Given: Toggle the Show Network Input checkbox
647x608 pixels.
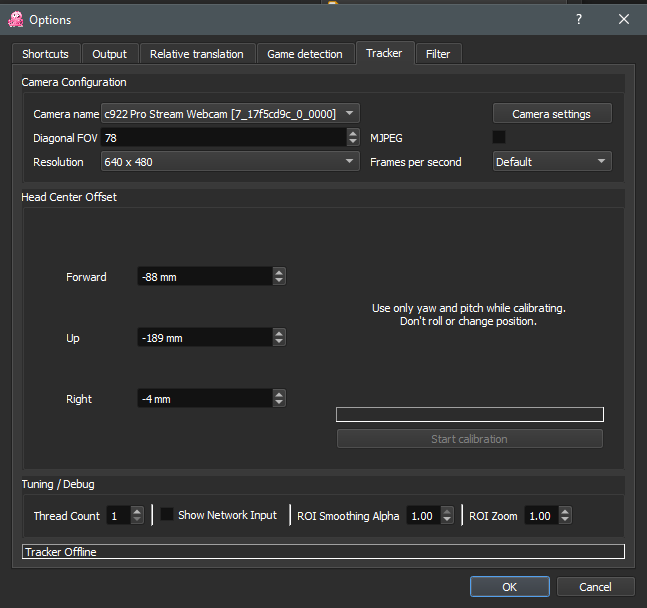Looking at the screenshot, I should (168, 515).
